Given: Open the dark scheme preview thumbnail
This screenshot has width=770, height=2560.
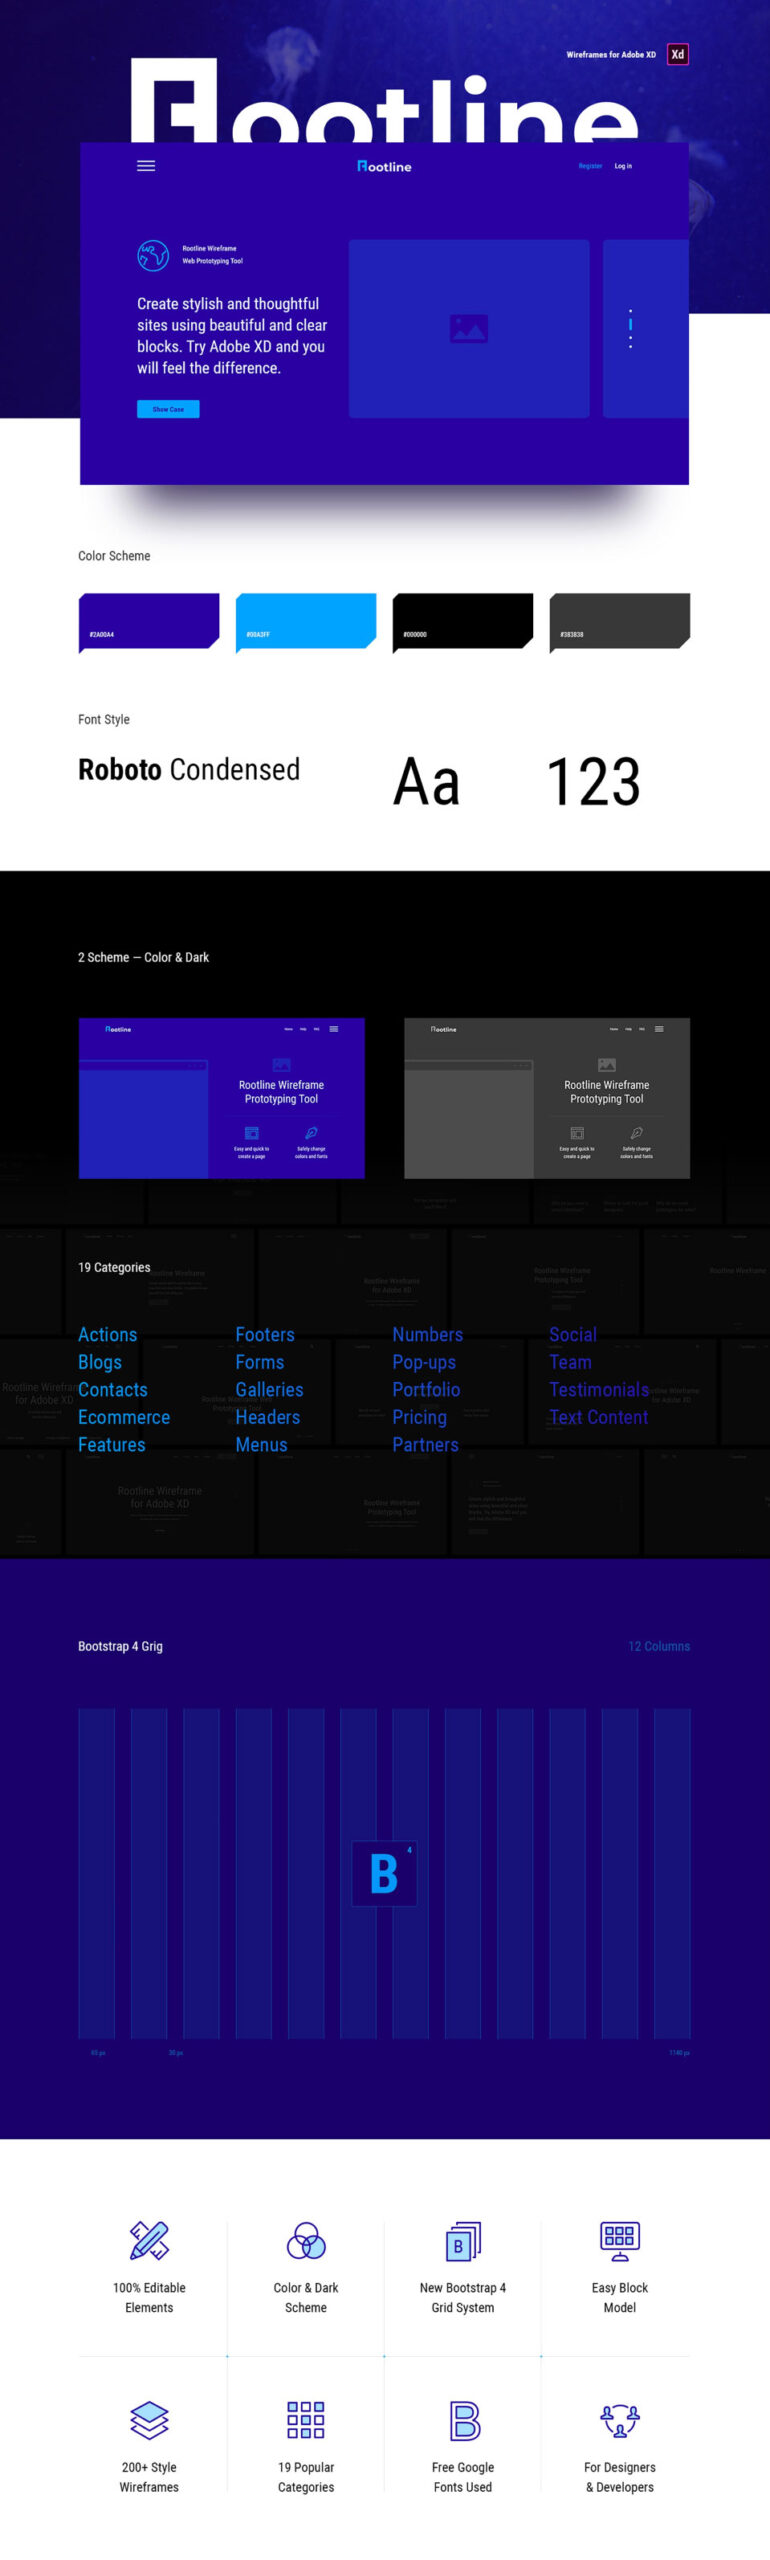Looking at the screenshot, I should pos(547,1098).
